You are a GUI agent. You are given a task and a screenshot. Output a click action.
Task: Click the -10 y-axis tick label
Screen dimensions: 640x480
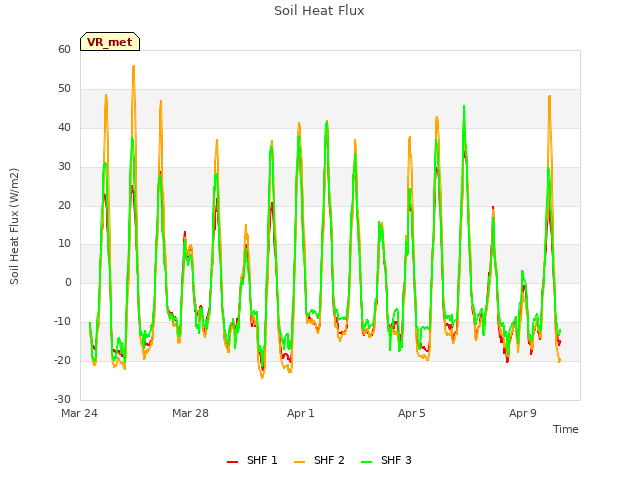[x=63, y=322]
